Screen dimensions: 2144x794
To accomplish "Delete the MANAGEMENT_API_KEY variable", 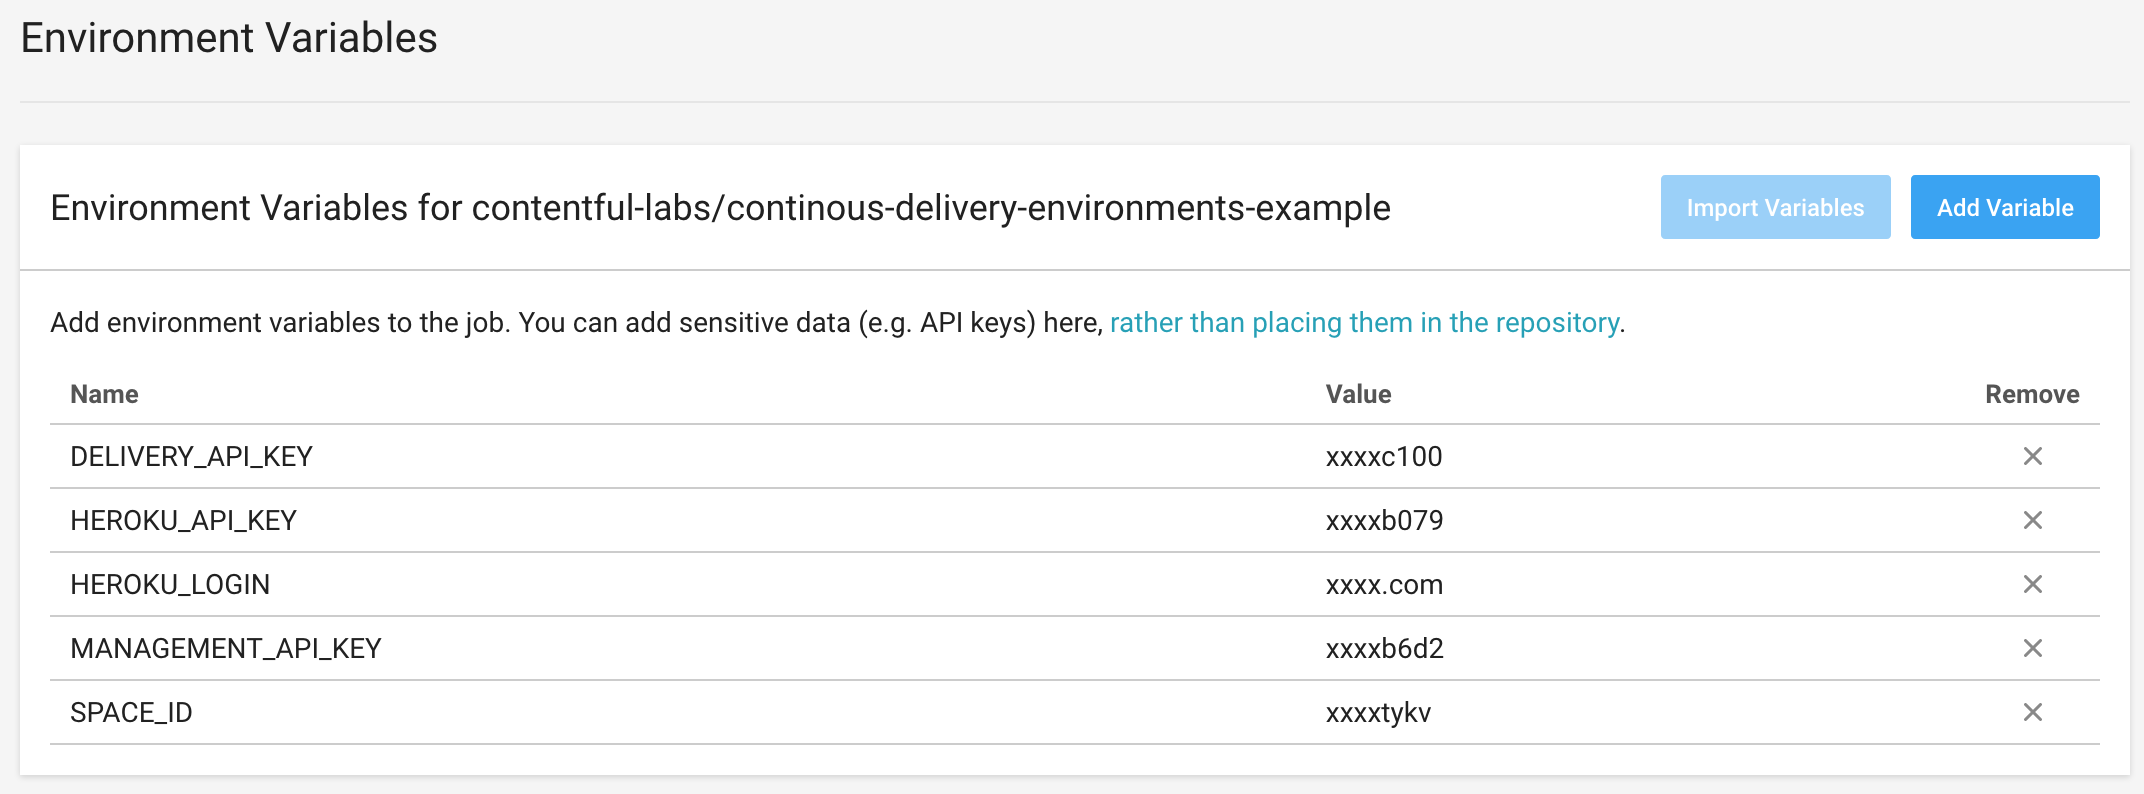I will coord(2032,648).
